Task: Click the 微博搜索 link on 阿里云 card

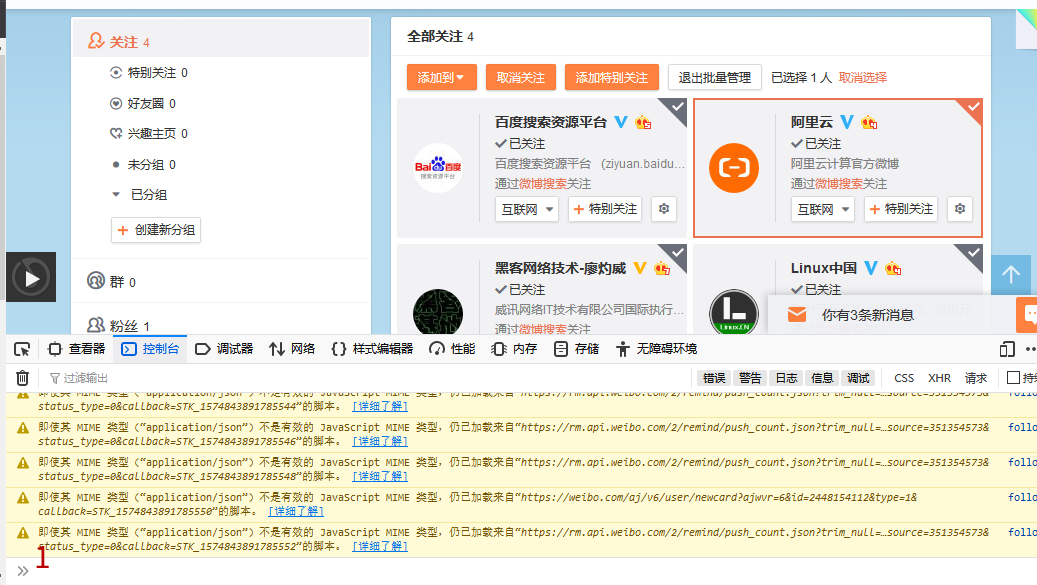Action: pyautogui.click(x=839, y=184)
